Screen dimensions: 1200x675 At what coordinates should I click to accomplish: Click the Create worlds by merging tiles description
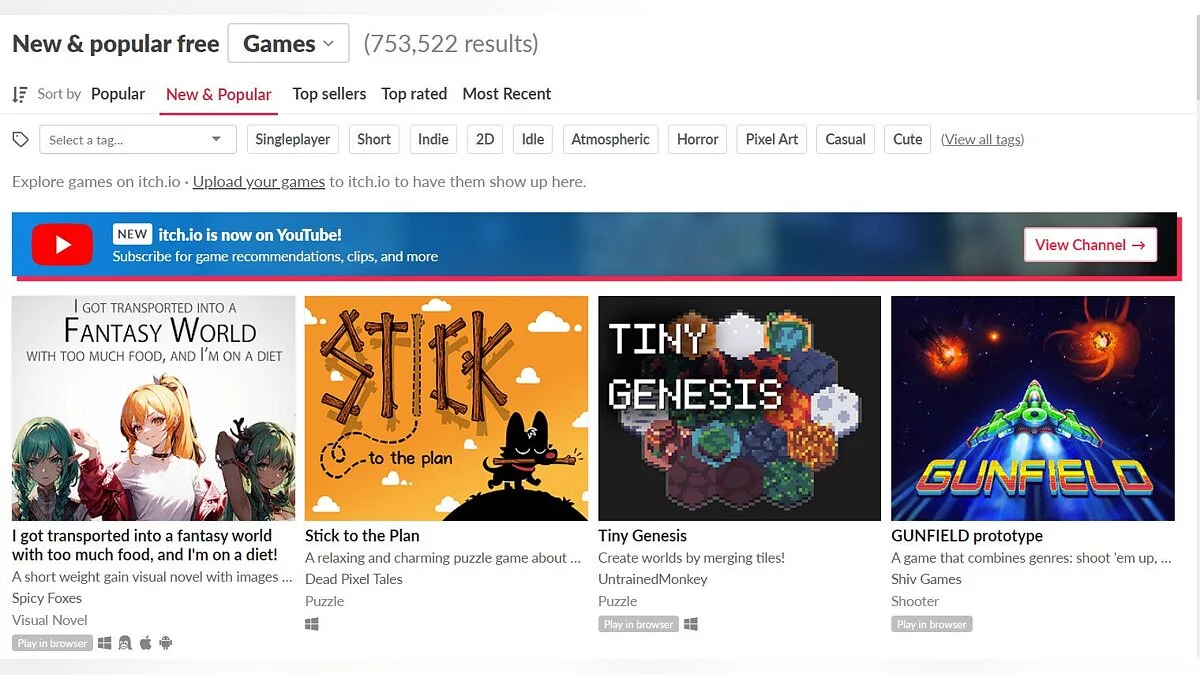[x=691, y=558]
